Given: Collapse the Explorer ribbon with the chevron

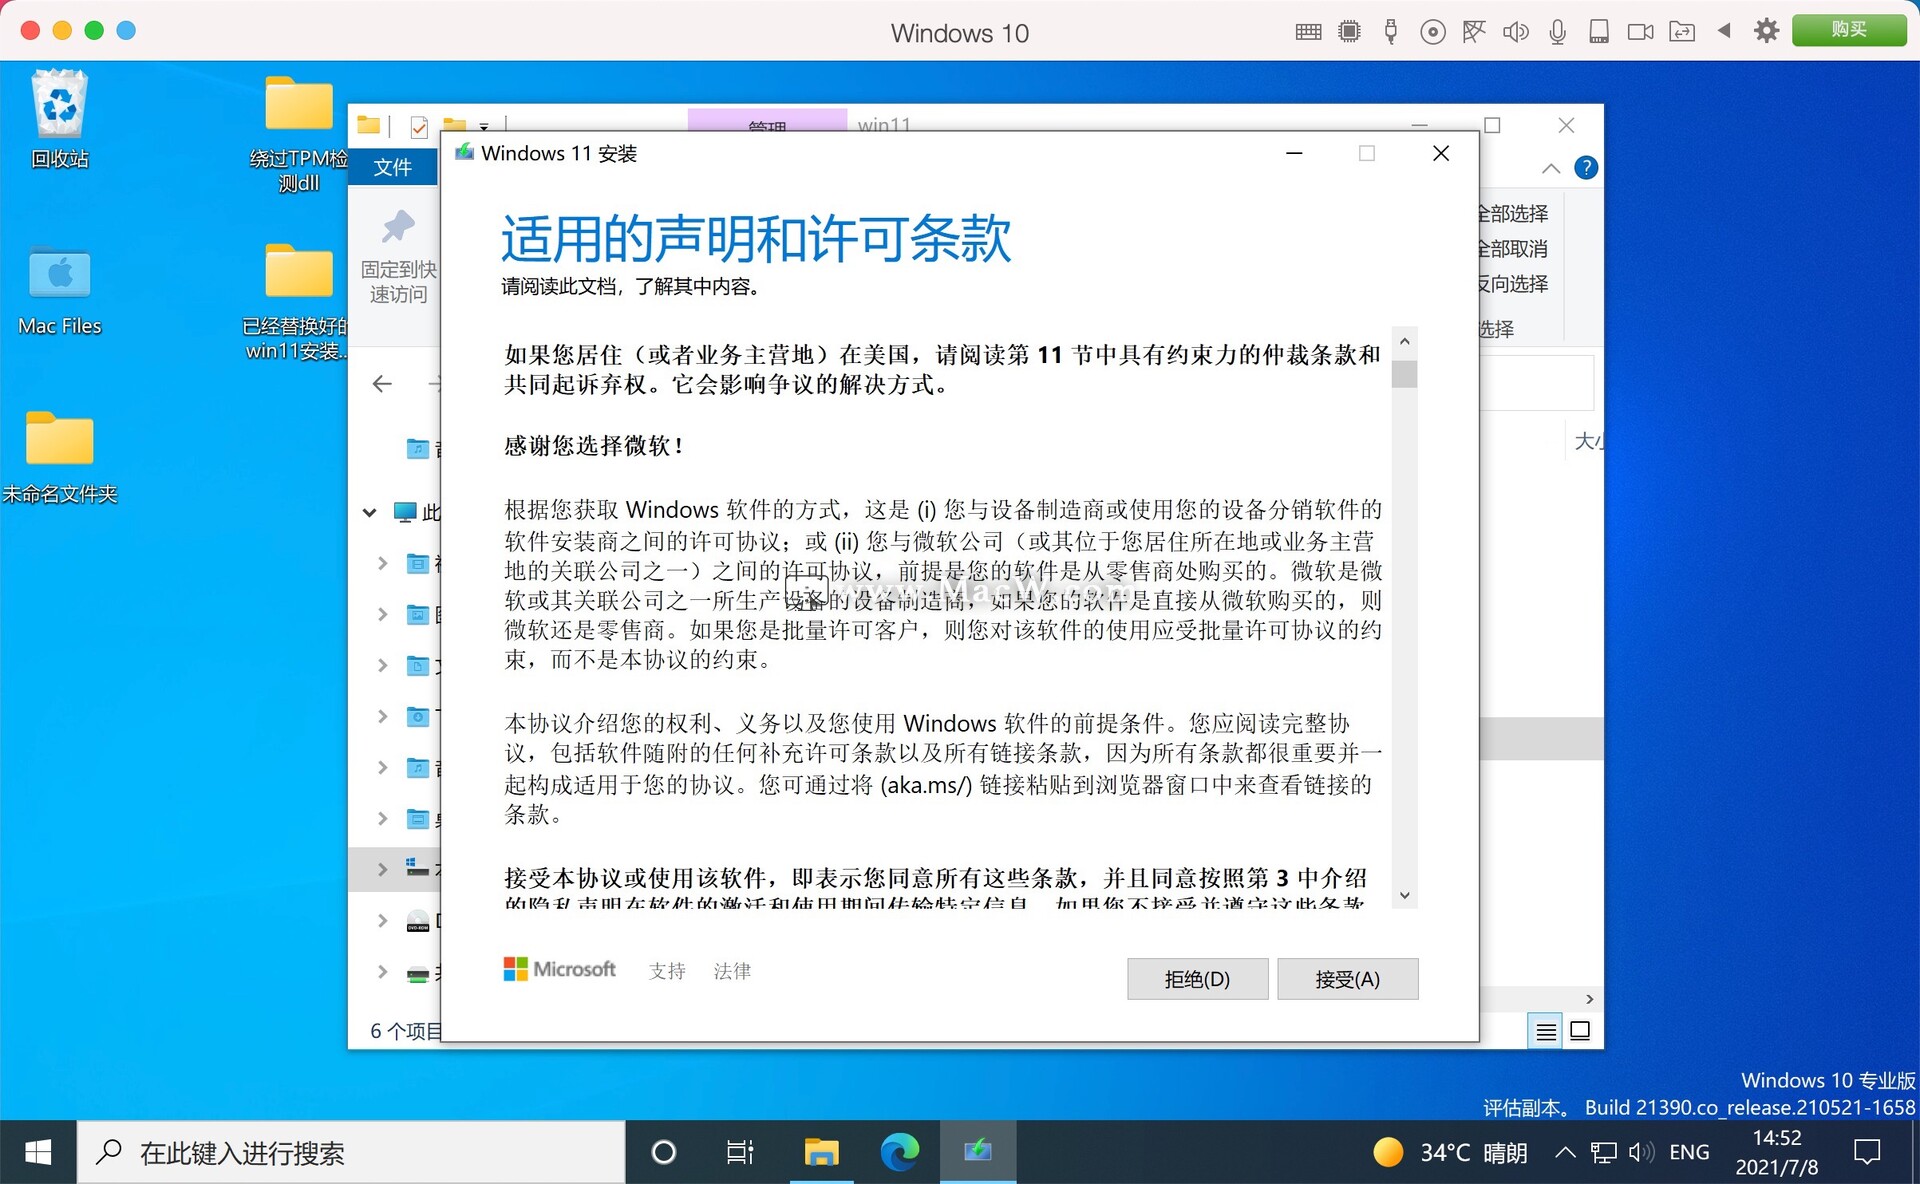Looking at the screenshot, I should pyautogui.click(x=1551, y=168).
